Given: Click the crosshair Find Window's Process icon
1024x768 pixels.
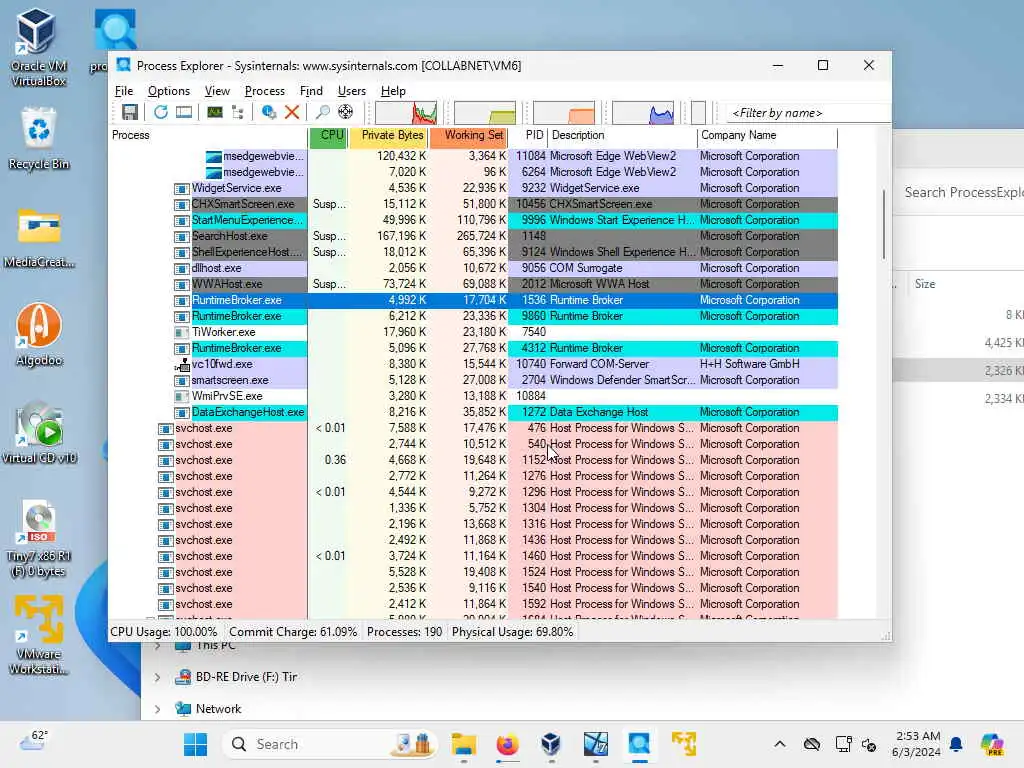Looking at the screenshot, I should 345,112.
